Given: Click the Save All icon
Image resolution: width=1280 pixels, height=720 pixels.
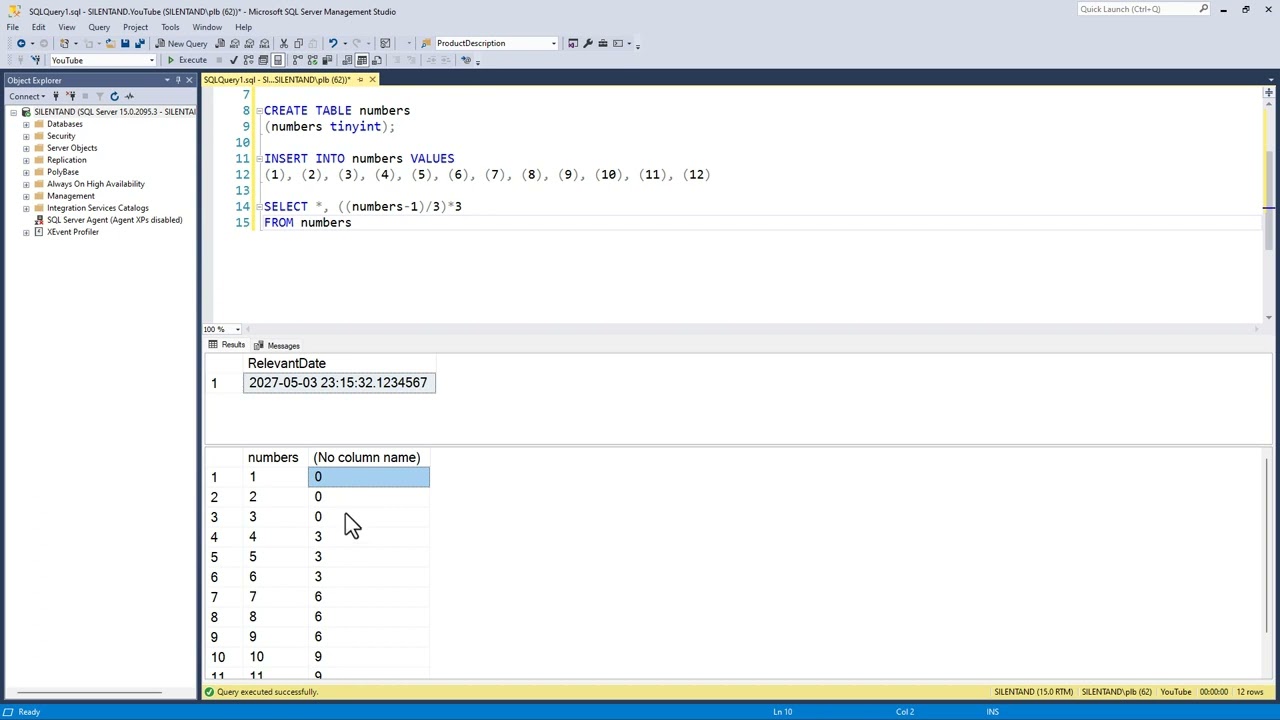Looking at the screenshot, I should pyautogui.click(x=140, y=43).
